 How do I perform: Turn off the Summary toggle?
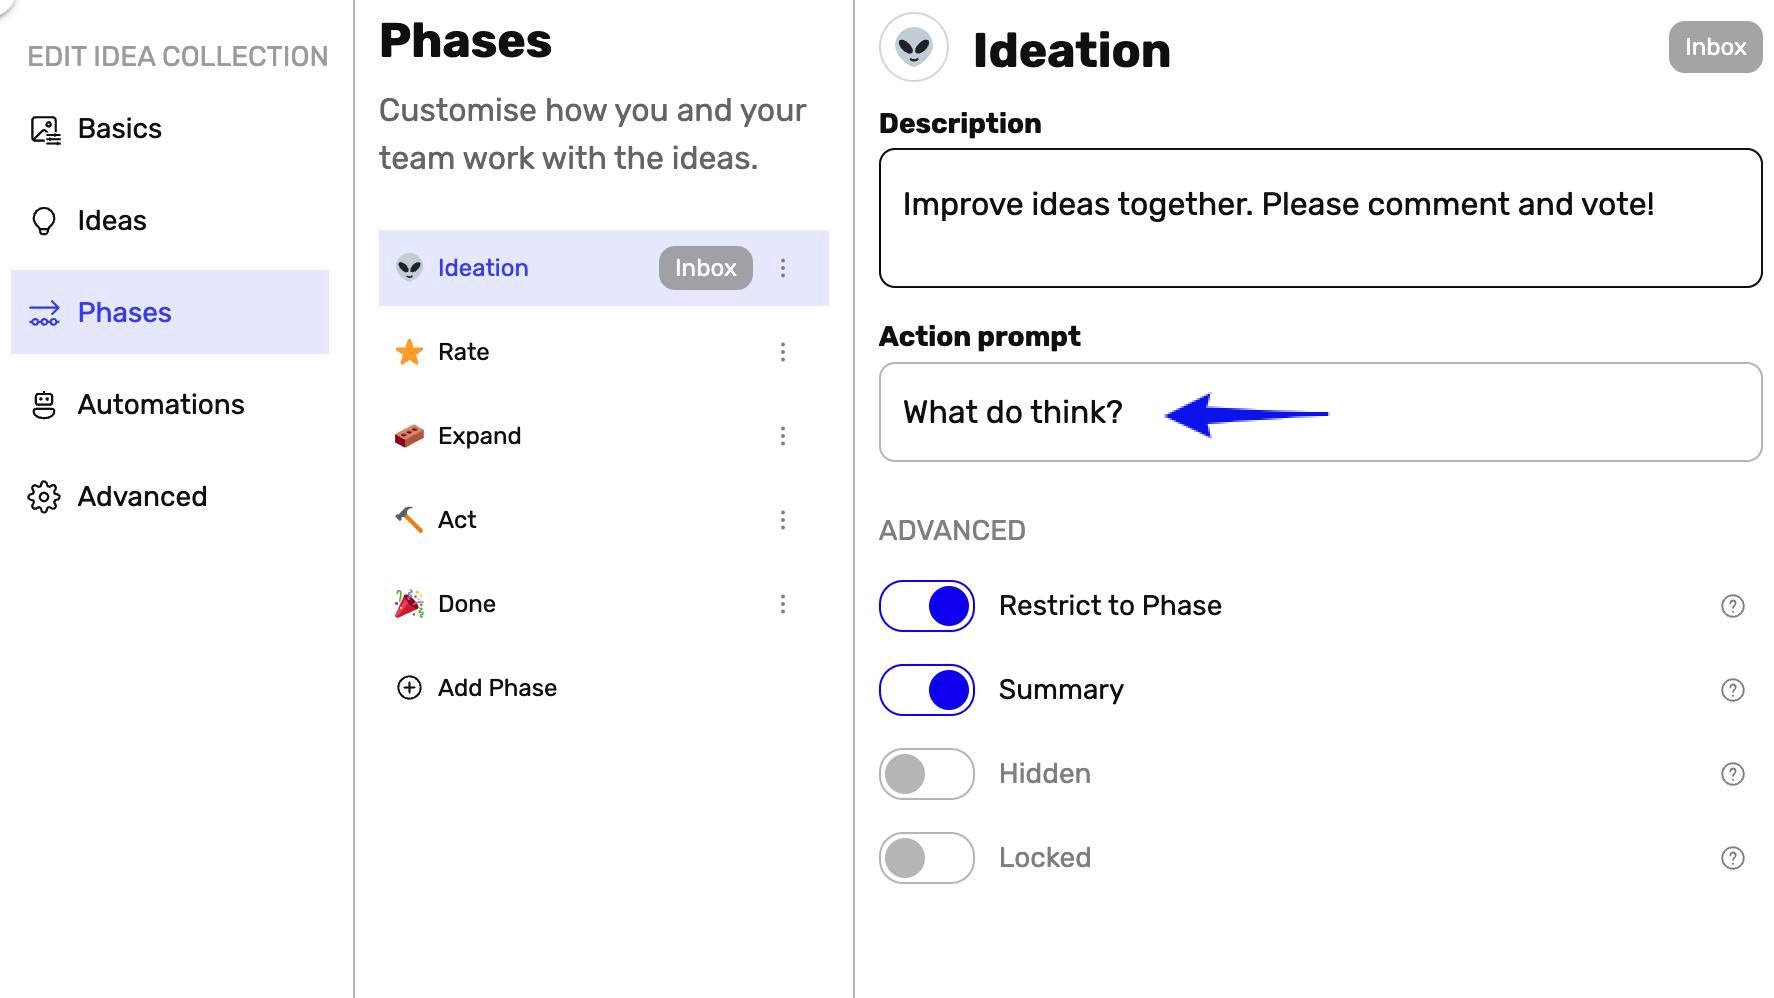tap(926, 689)
